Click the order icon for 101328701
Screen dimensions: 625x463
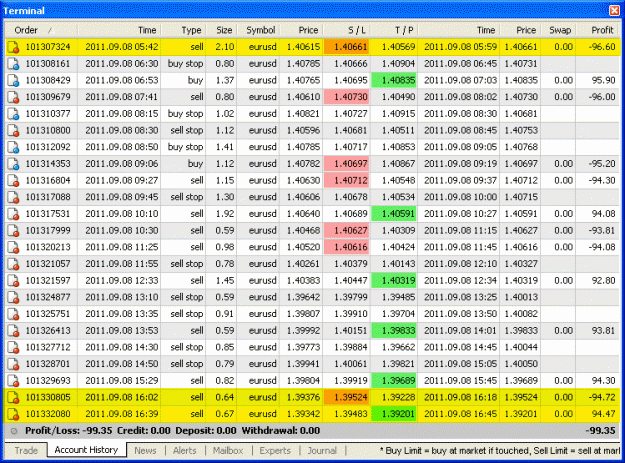tap(13, 364)
